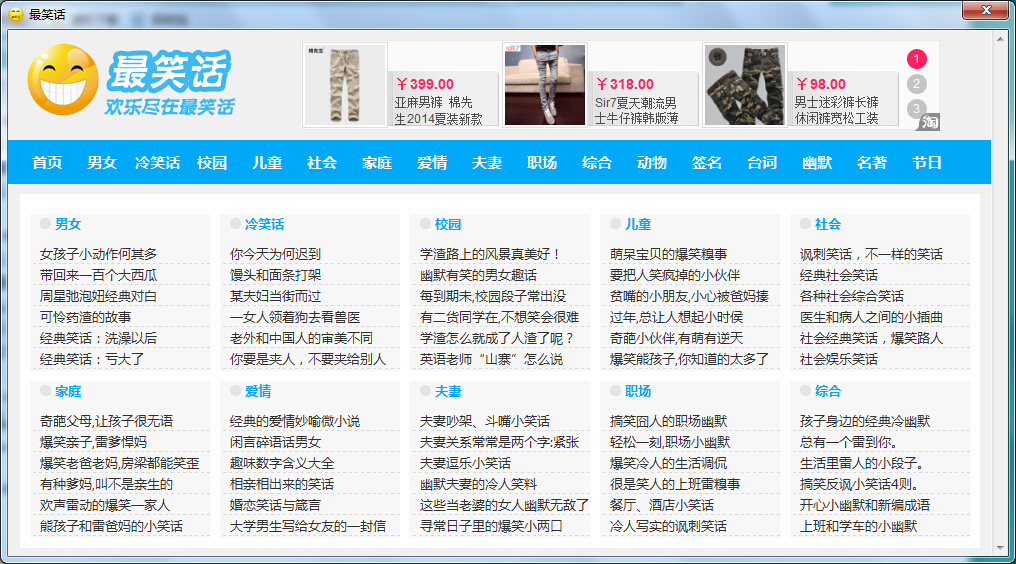This screenshot has width=1016, height=564.
Task: Click the bullet icon beside 职场 section heading
Action: [x=616, y=391]
